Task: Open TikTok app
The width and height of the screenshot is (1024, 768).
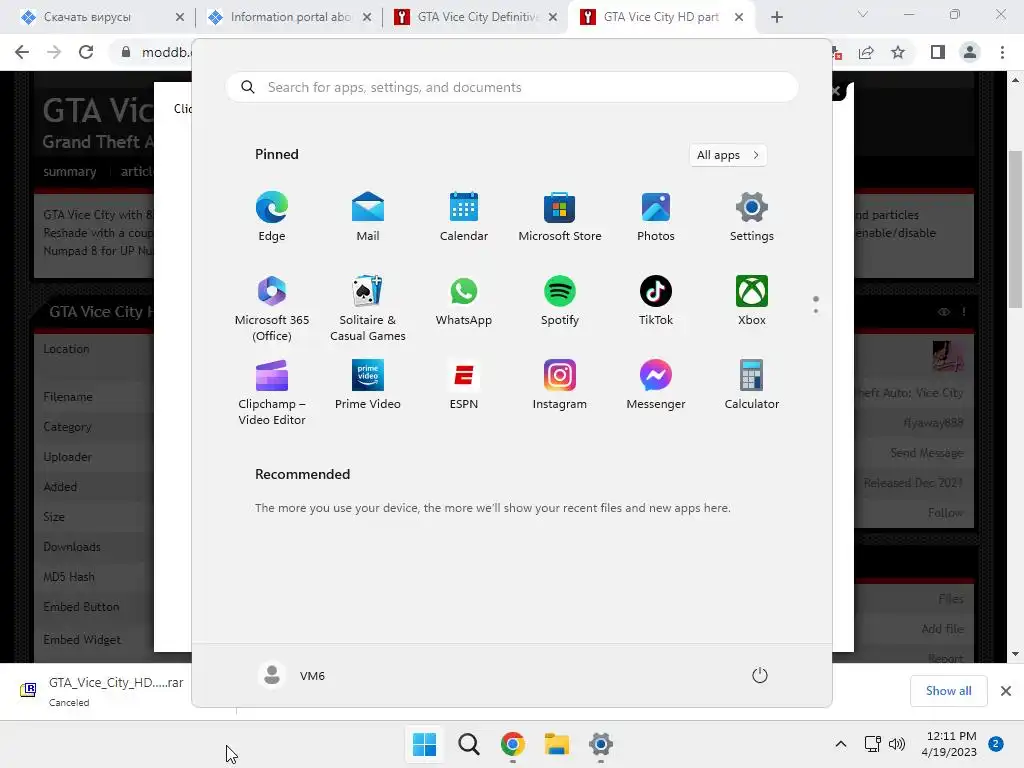Action: click(x=656, y=300)
